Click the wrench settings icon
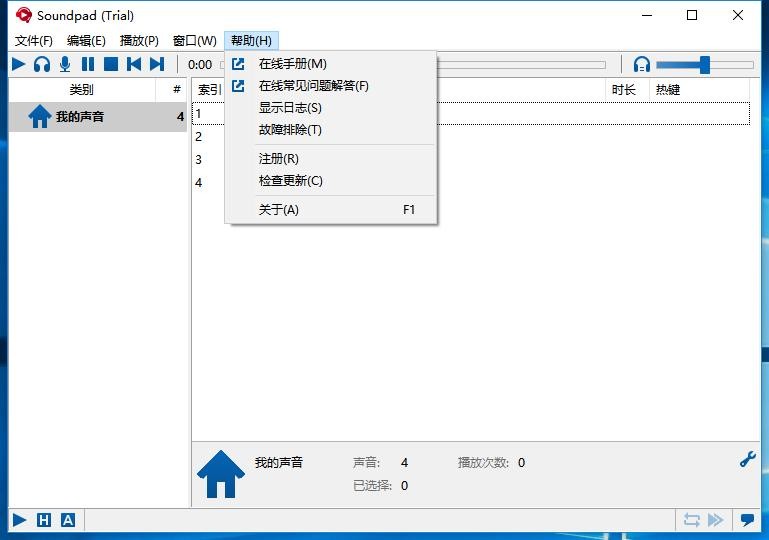 [747, 460]
